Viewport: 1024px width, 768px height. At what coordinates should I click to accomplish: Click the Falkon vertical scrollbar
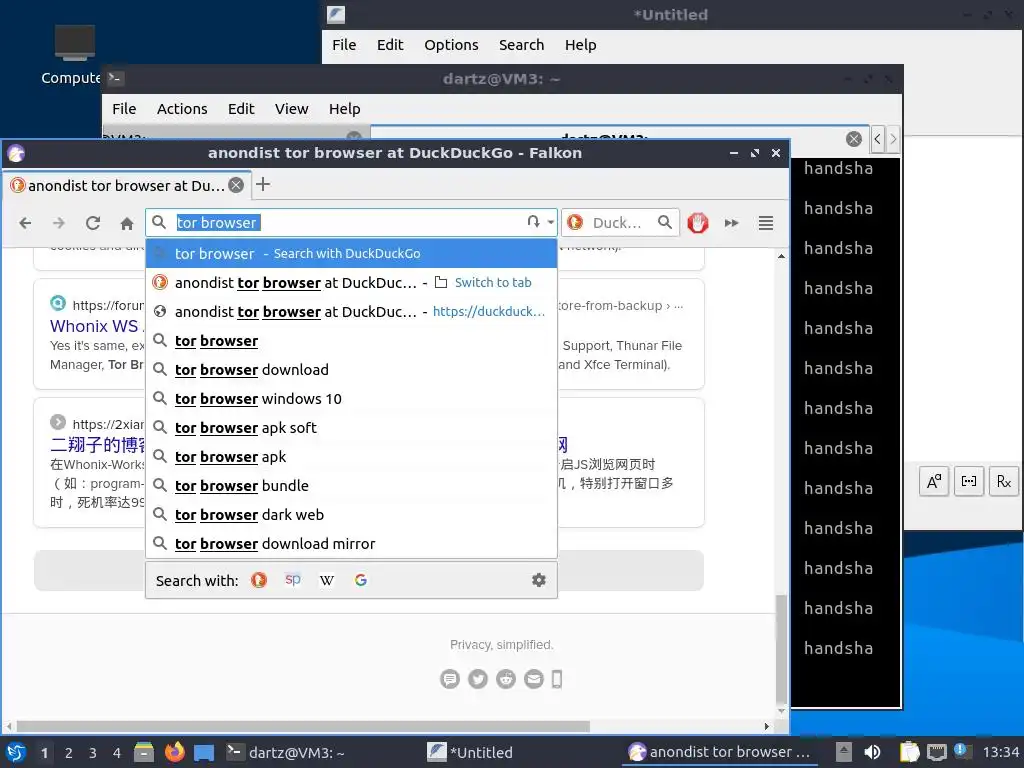781,647
